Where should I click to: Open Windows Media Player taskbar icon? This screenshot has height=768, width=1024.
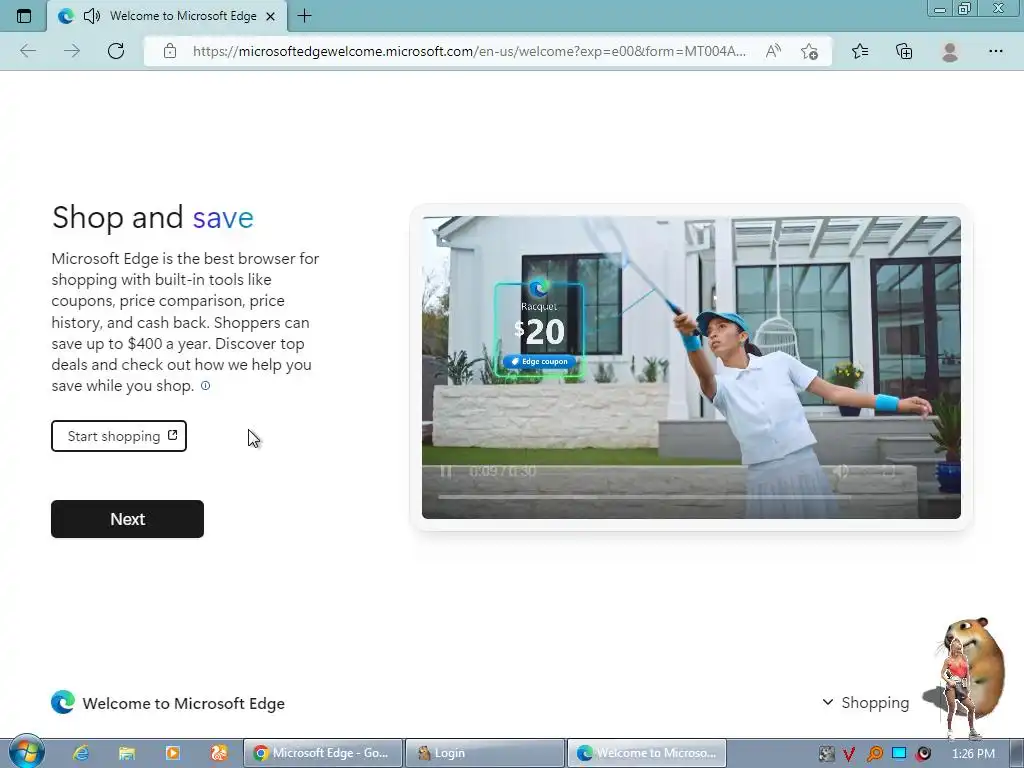tap(172, 753)
